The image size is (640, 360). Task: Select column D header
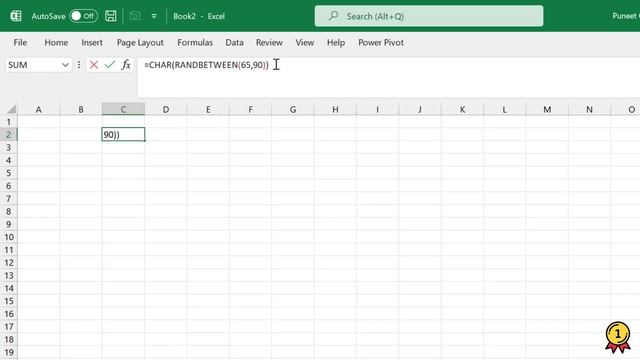pos(166,109)
